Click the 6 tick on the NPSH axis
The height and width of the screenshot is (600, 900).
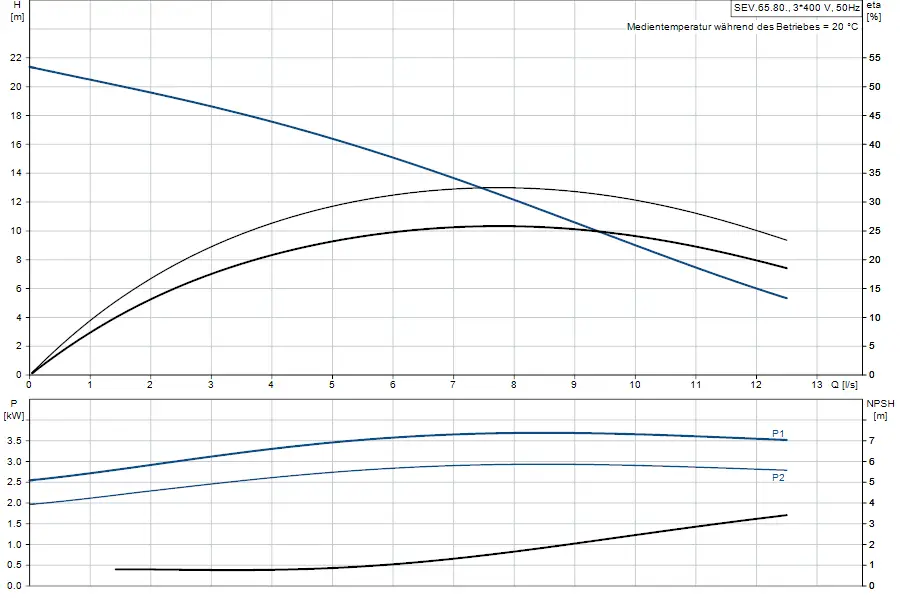872,462
